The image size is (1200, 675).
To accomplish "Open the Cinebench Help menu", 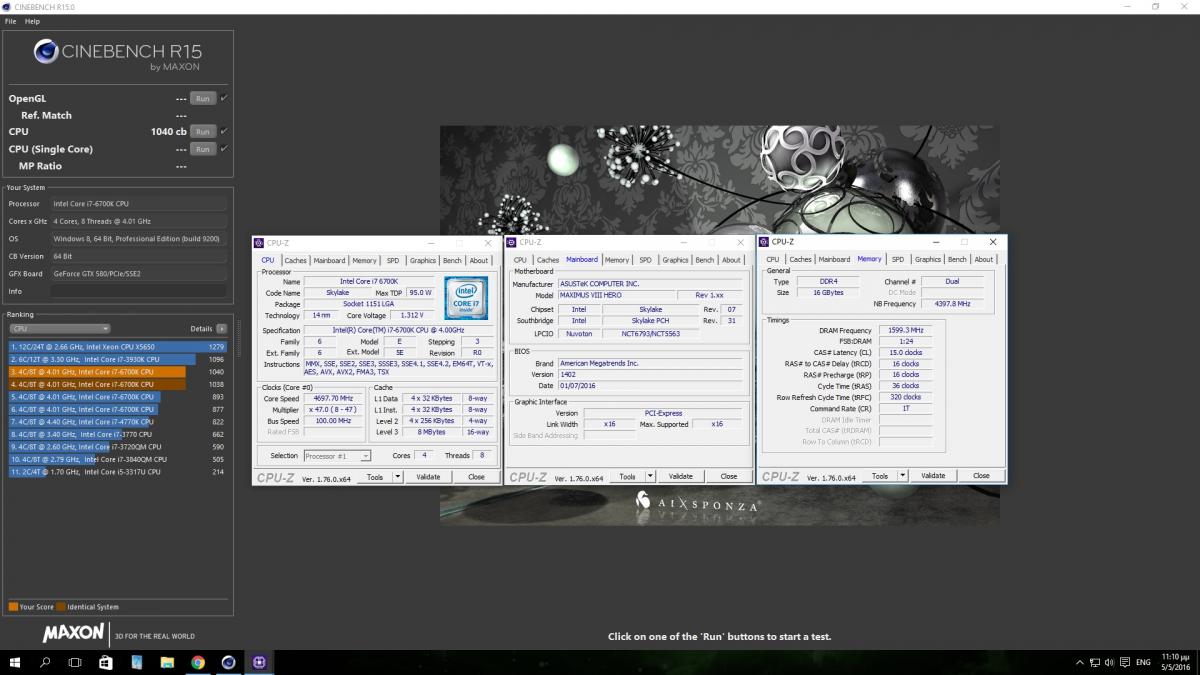I will 33,21.
